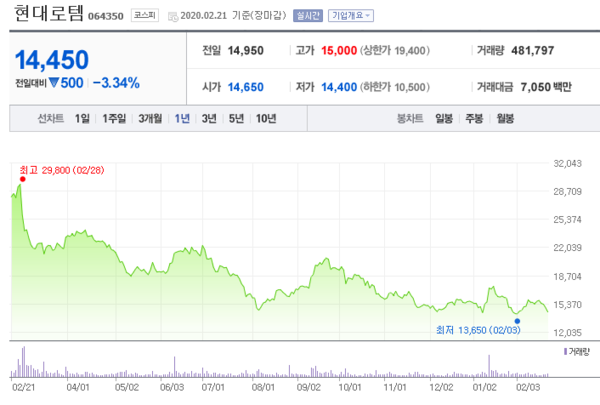Switch chart to 1주일 period
This screenshot has height=405, width=600.
click(x=115, y=118)
